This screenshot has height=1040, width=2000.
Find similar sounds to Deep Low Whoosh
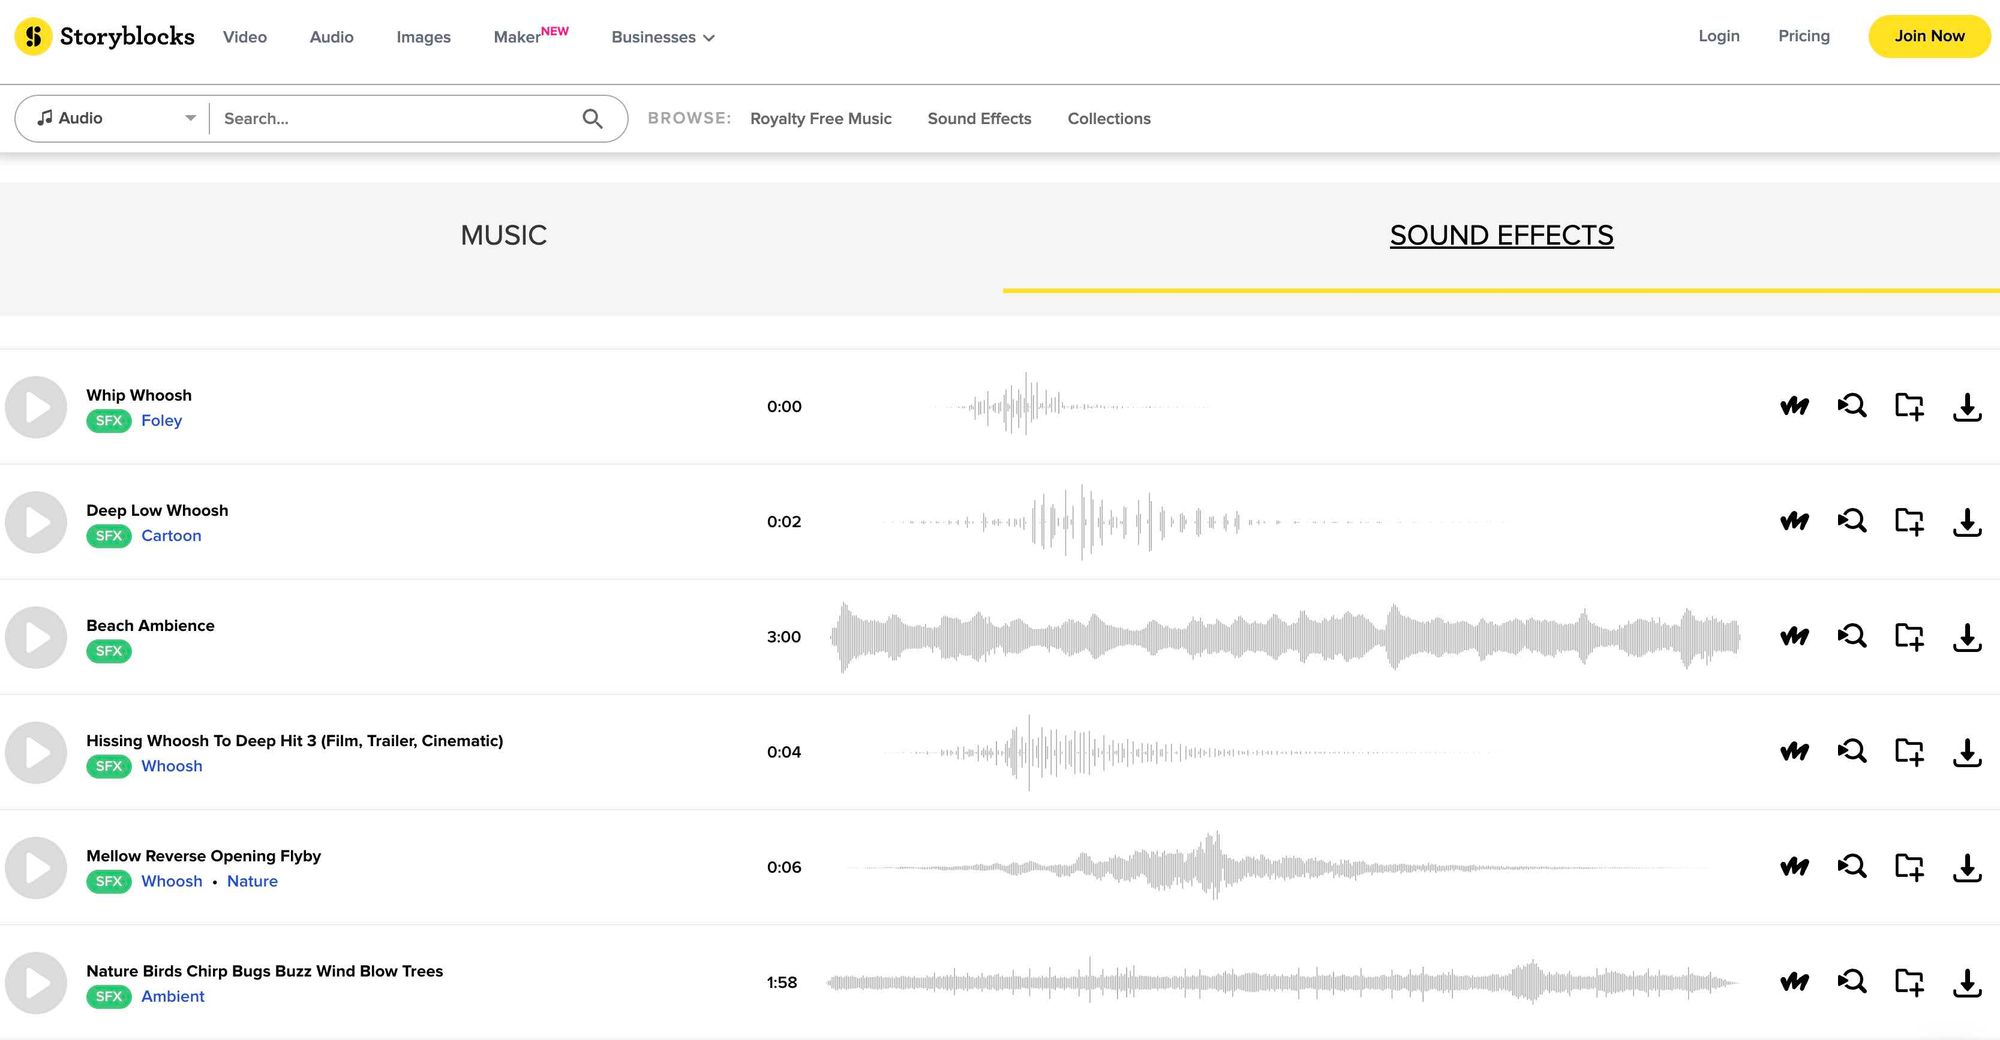[x=1852, y=521]
